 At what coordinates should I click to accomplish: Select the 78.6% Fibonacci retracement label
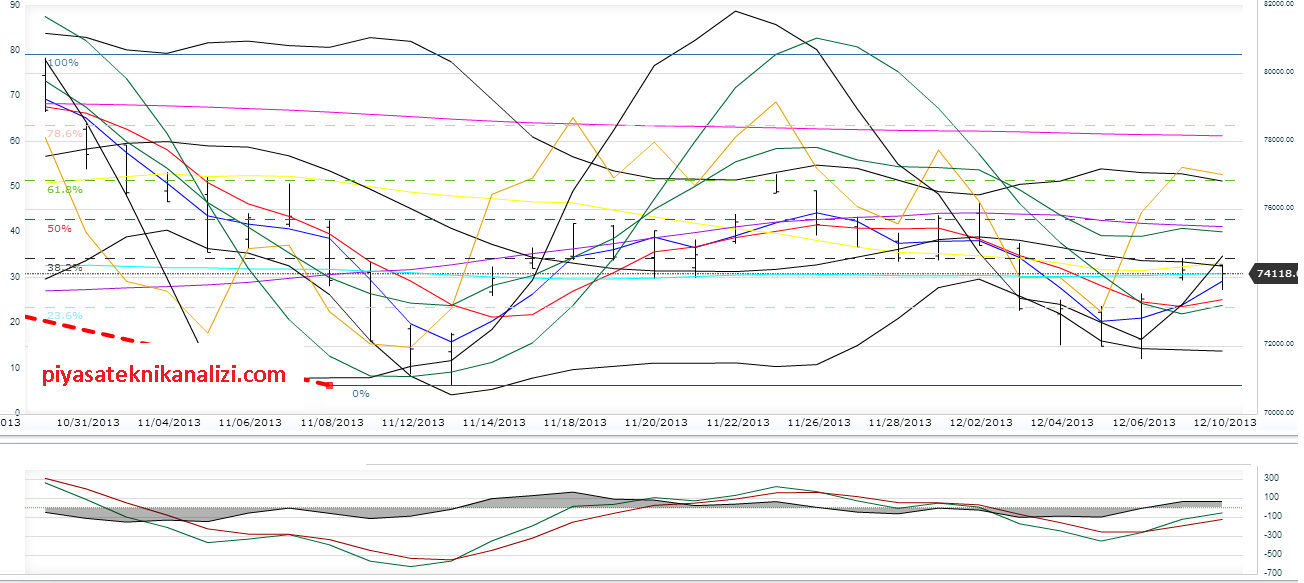pyautogui.click(x=64, y=134)
